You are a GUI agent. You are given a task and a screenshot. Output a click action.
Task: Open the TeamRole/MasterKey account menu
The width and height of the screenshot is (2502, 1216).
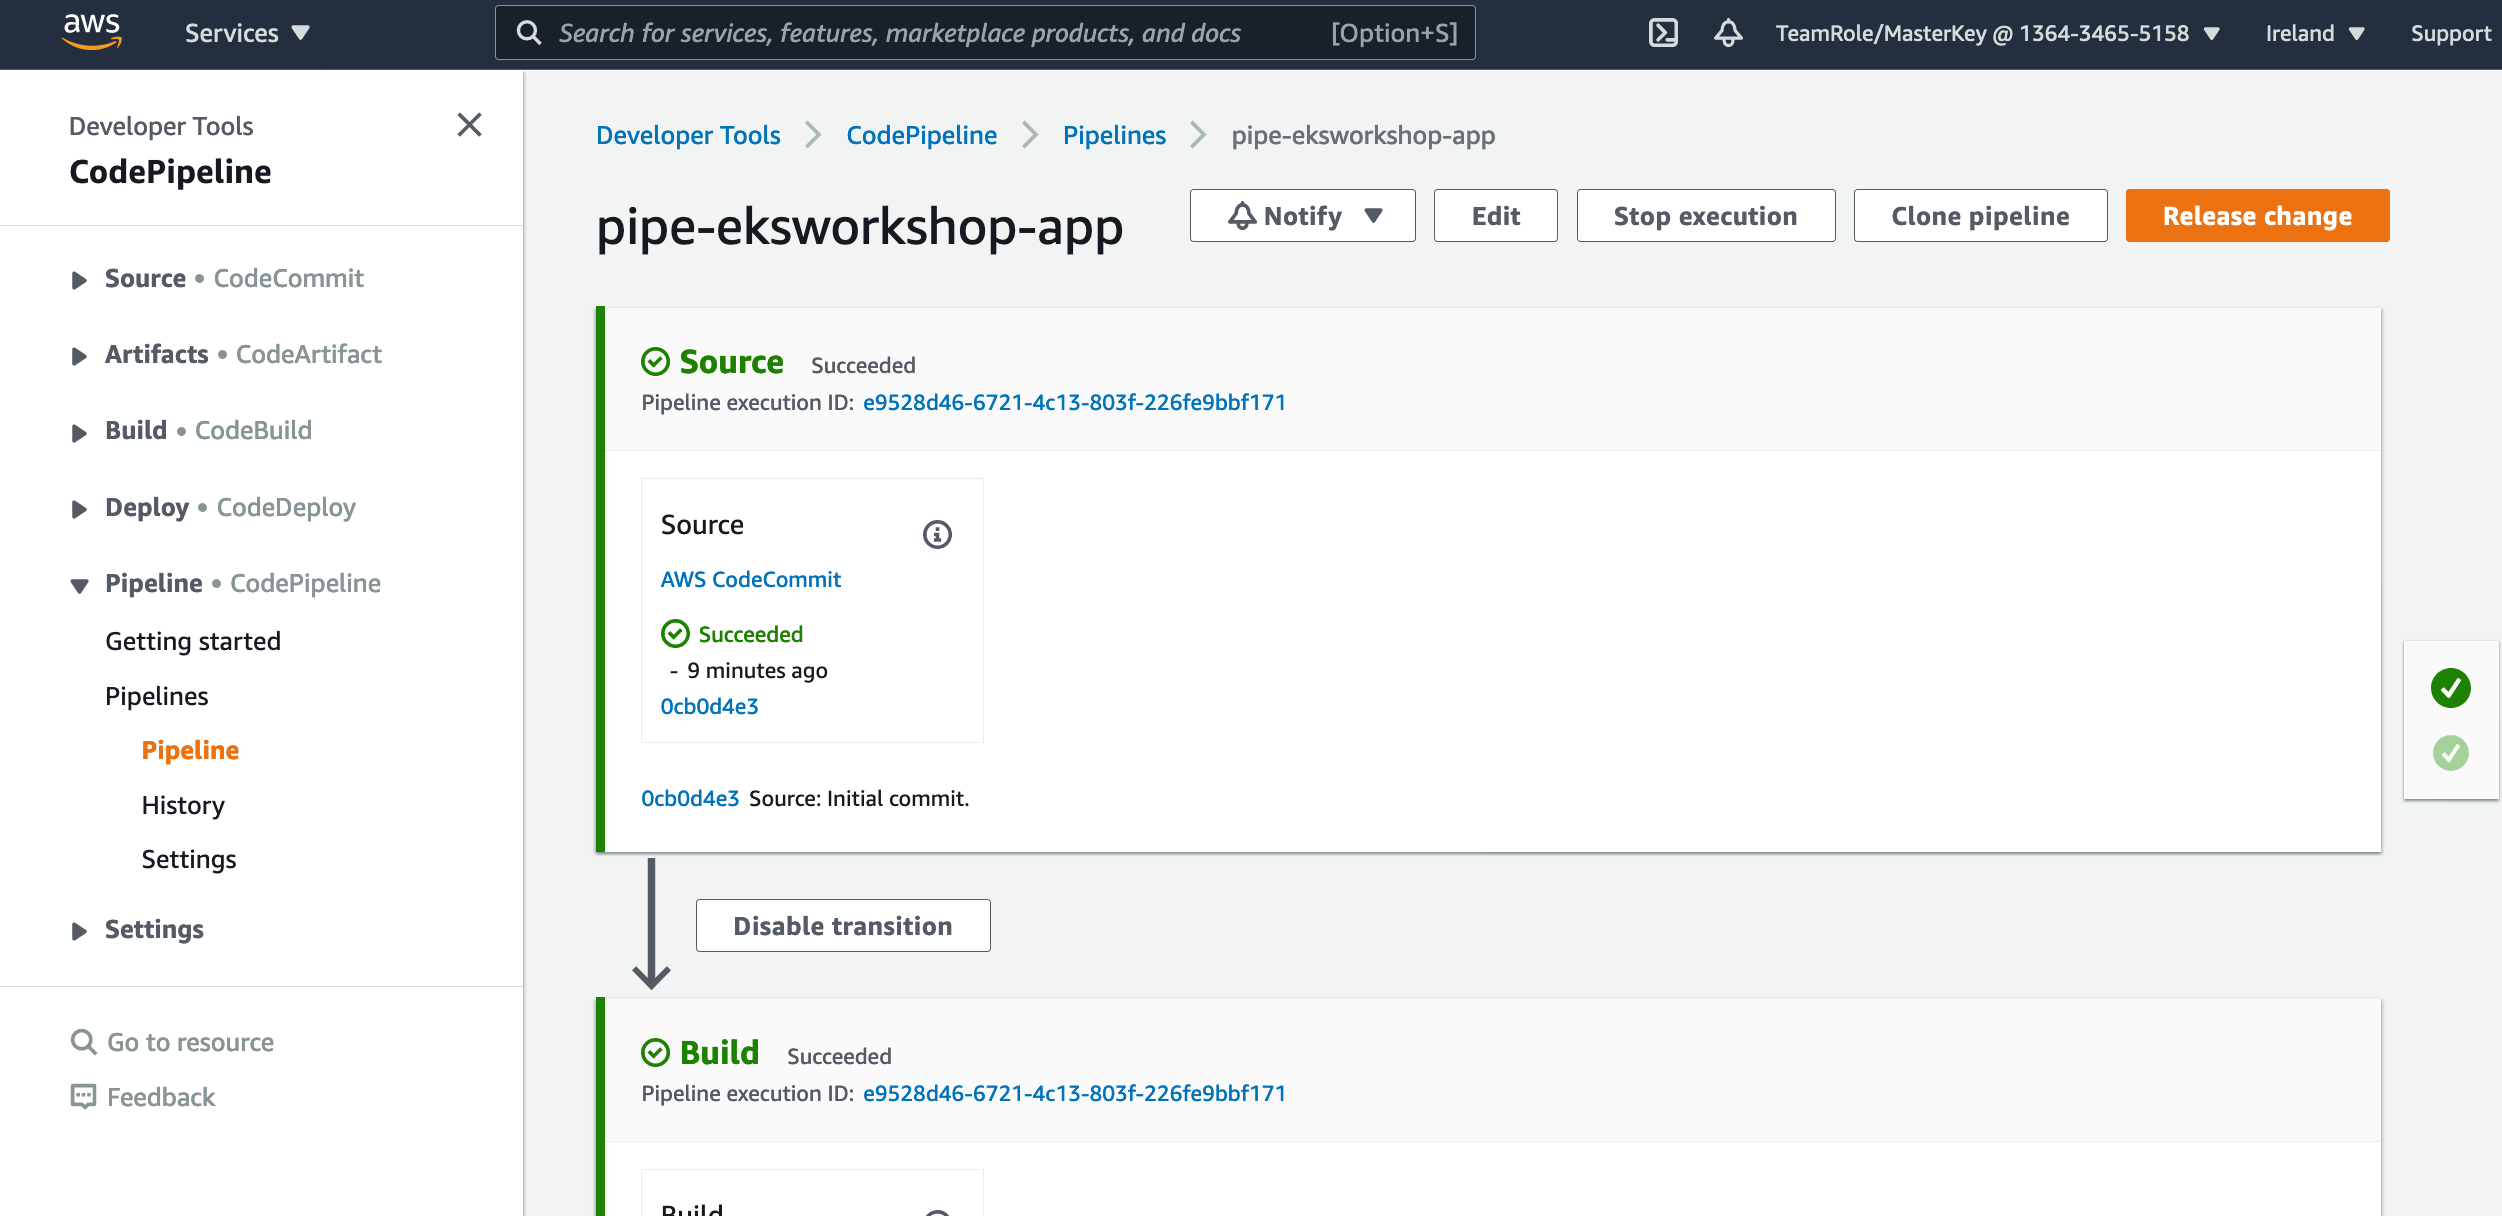click(1998, 33)
